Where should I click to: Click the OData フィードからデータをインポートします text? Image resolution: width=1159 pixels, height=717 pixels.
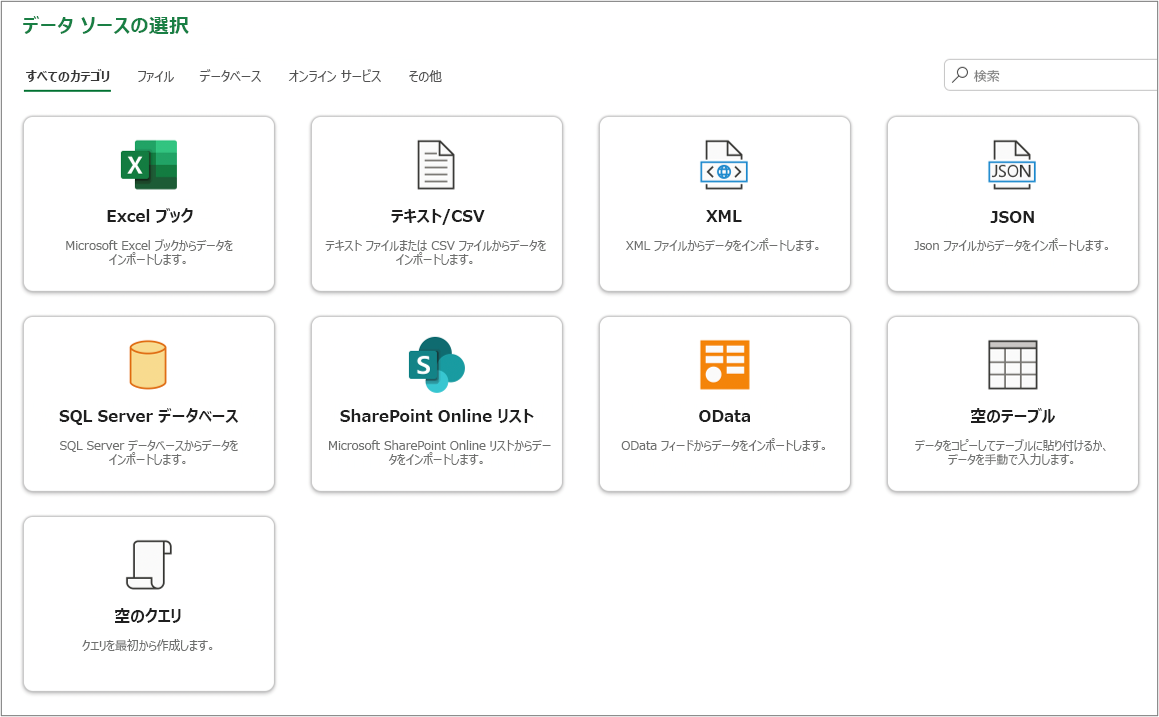pos(724,446)
